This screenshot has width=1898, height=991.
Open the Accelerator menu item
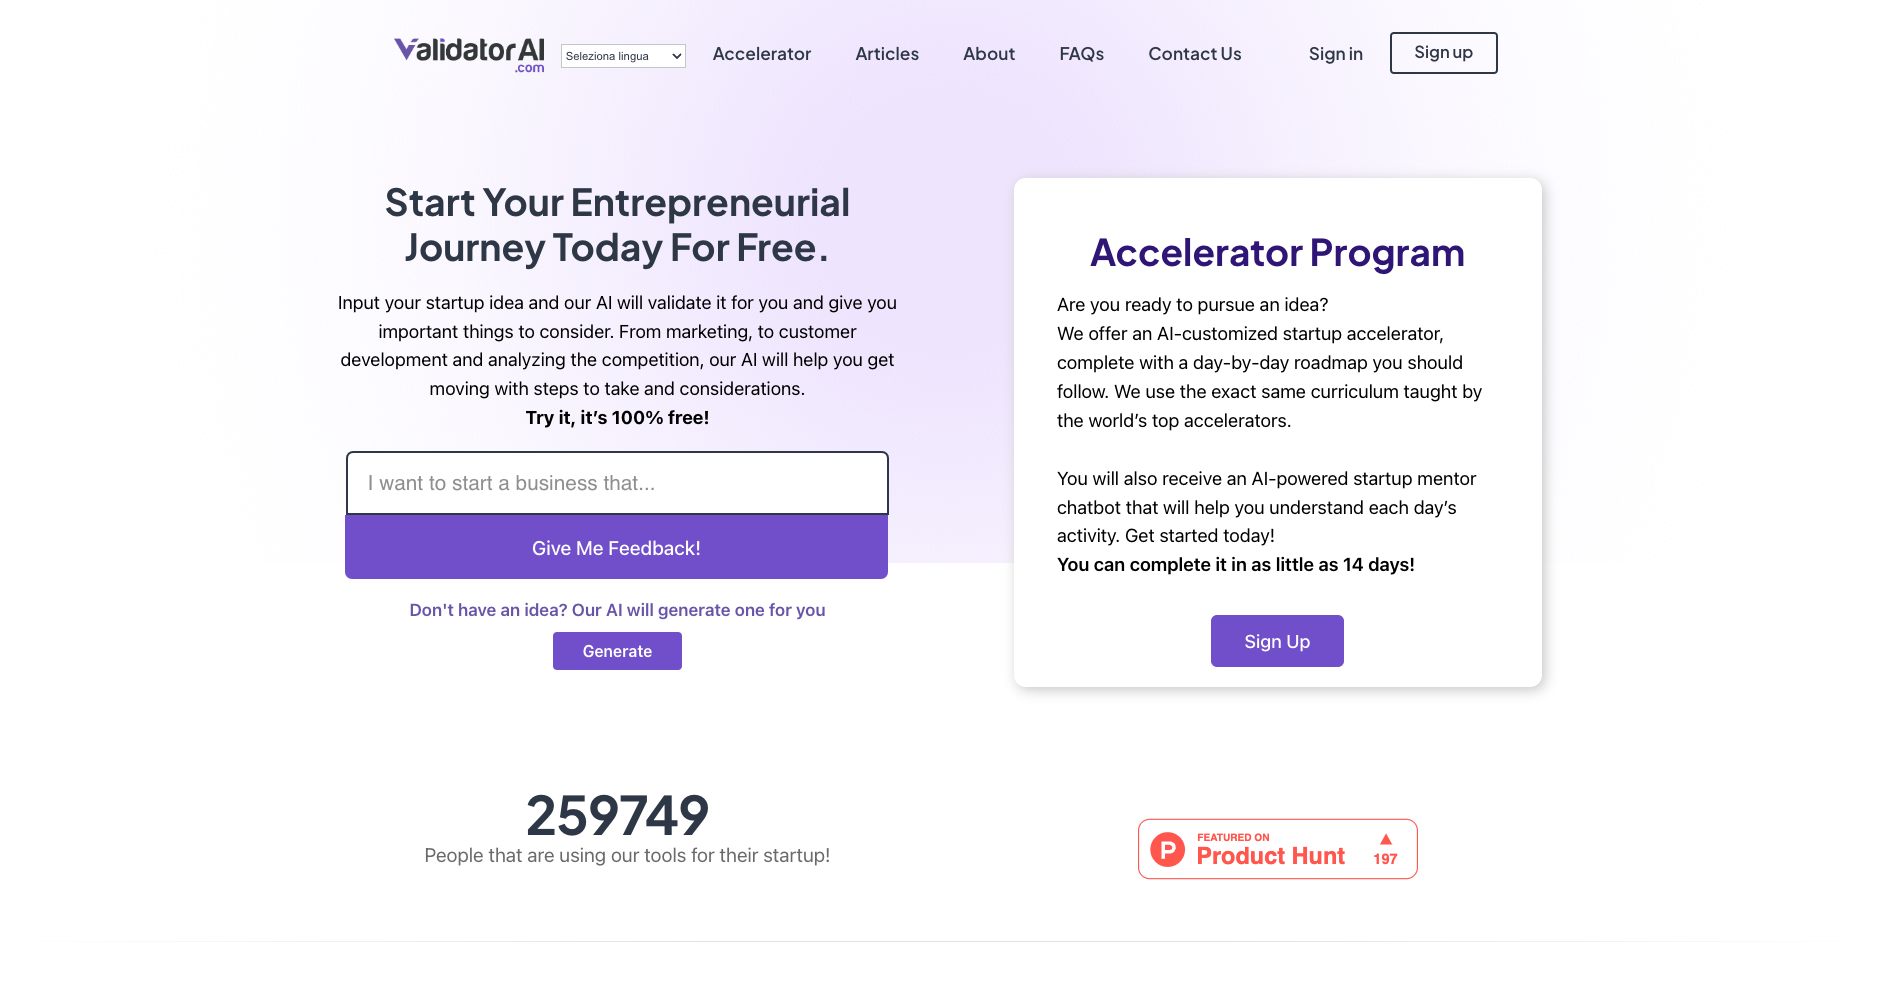click(x=761, y=54)
